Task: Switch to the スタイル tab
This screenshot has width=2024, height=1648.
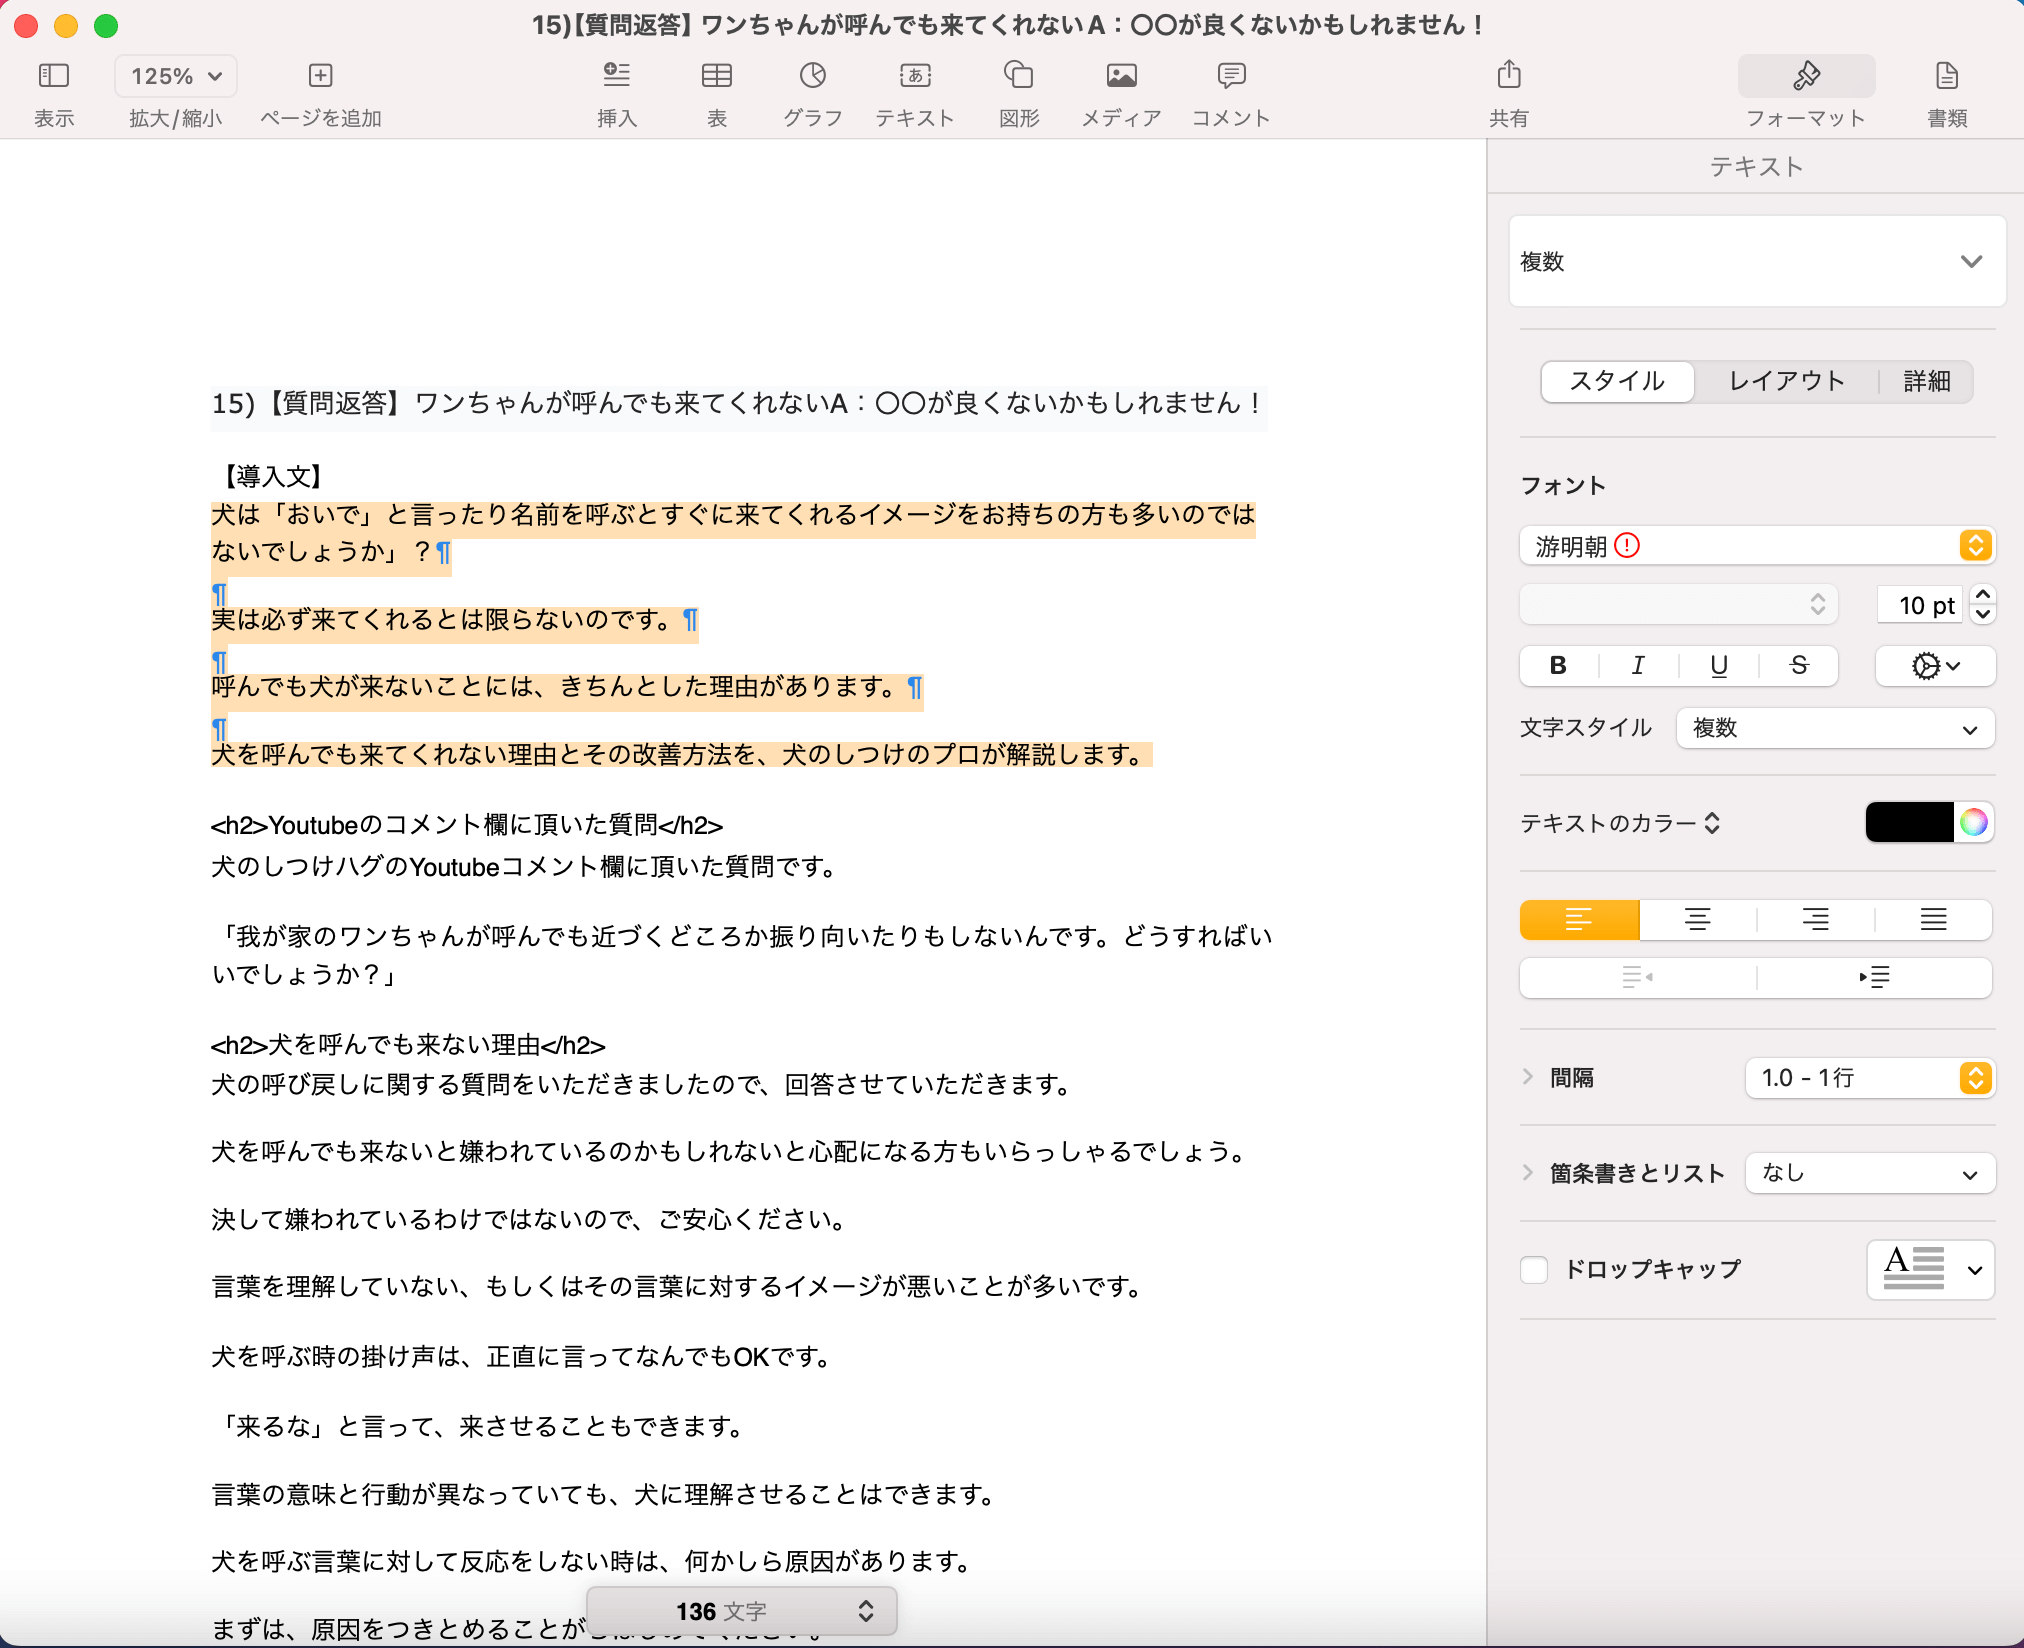Action: tap(1617, 381)
